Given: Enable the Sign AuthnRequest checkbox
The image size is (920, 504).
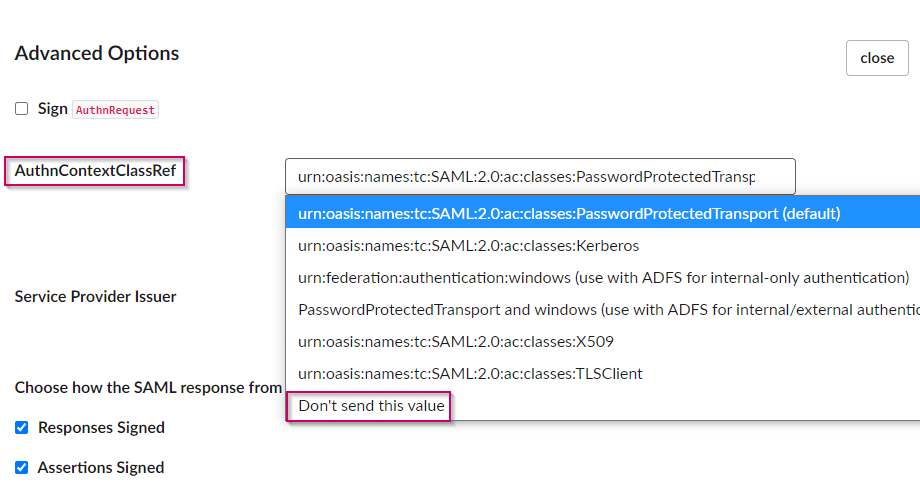Looking at the screenshot, I should click(x=22, y=109).
